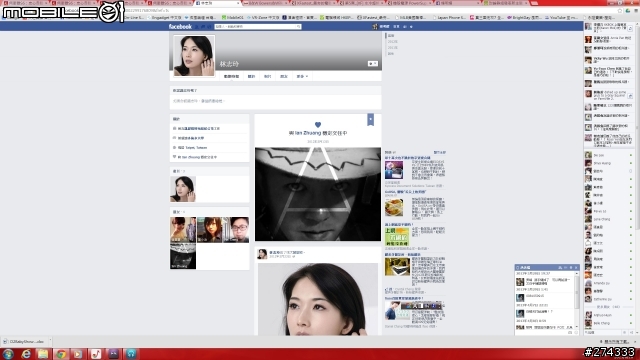Open iTunes icon on taskbar
The height and width of the screenshot is (360, 640).
point(96,353)
